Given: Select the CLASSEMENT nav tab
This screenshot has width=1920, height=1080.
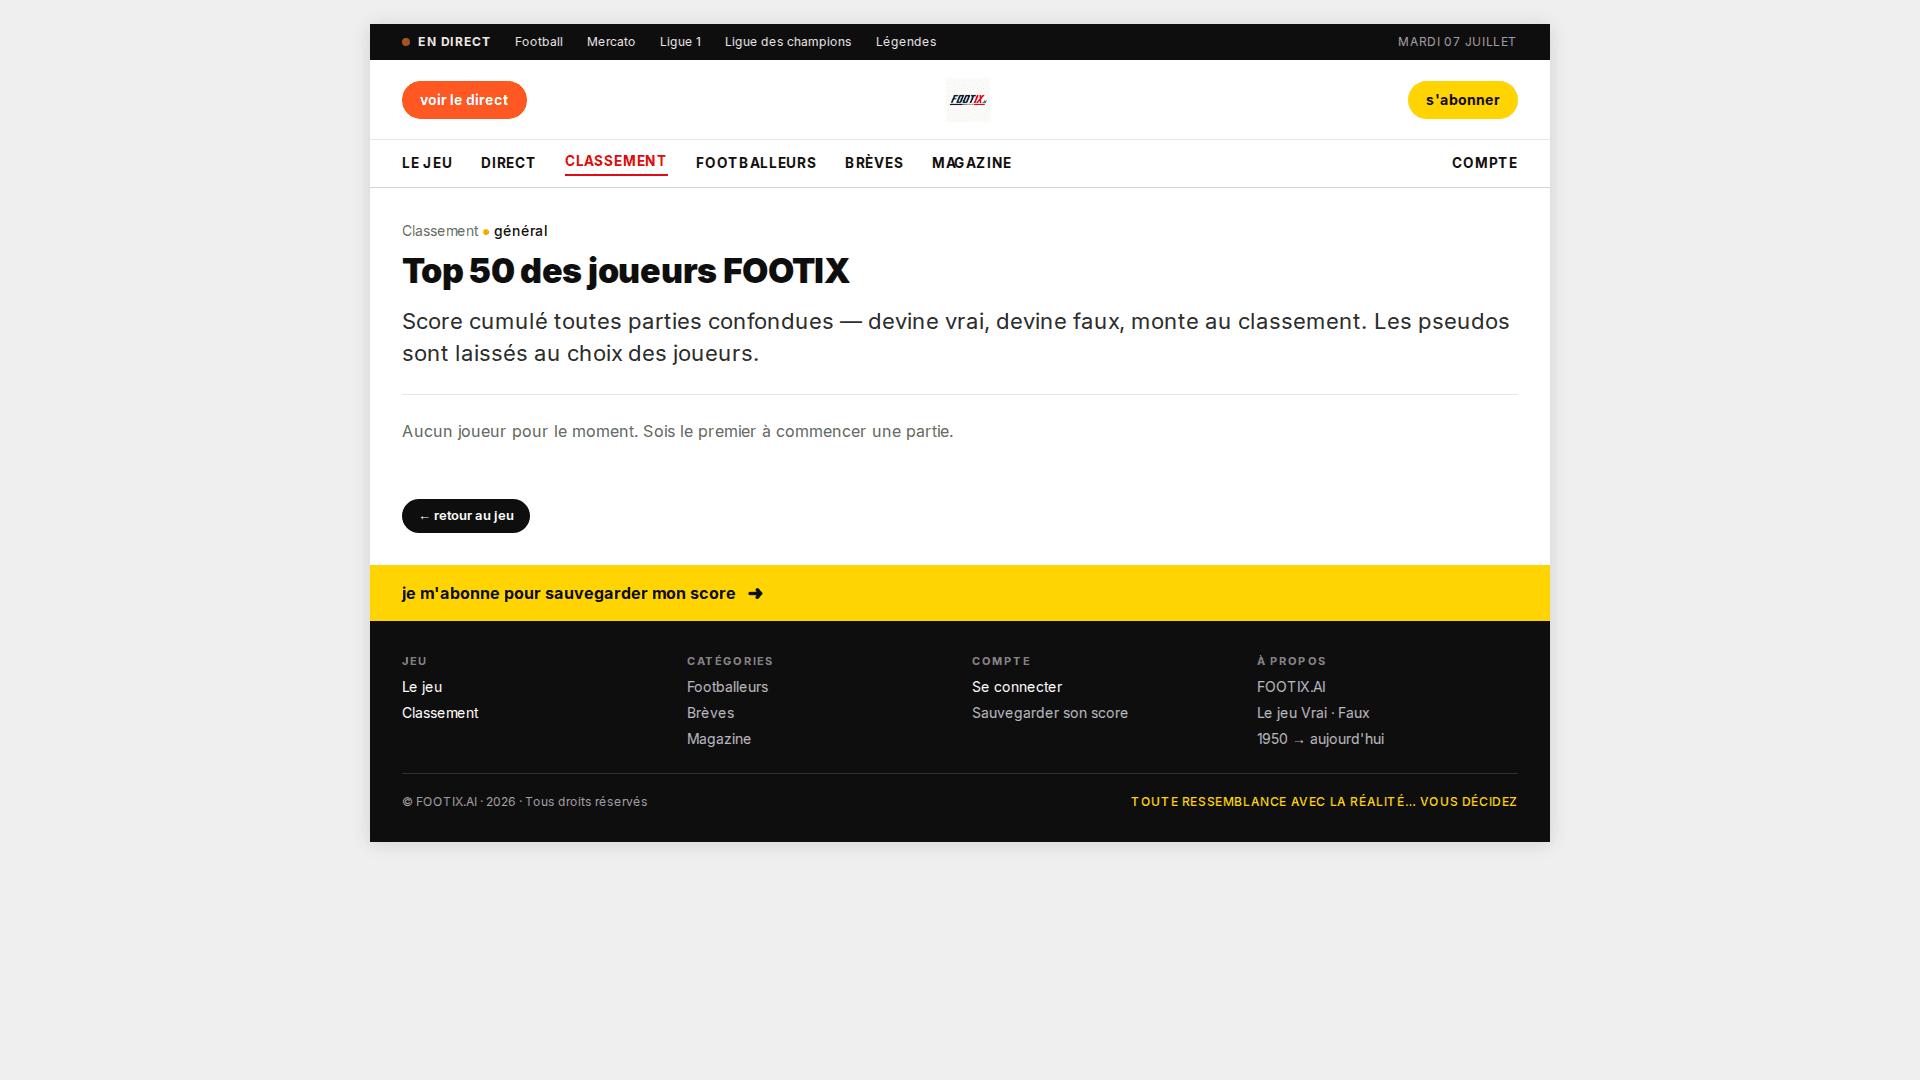Looking at the screenshot, I should (x=616, y=162).
